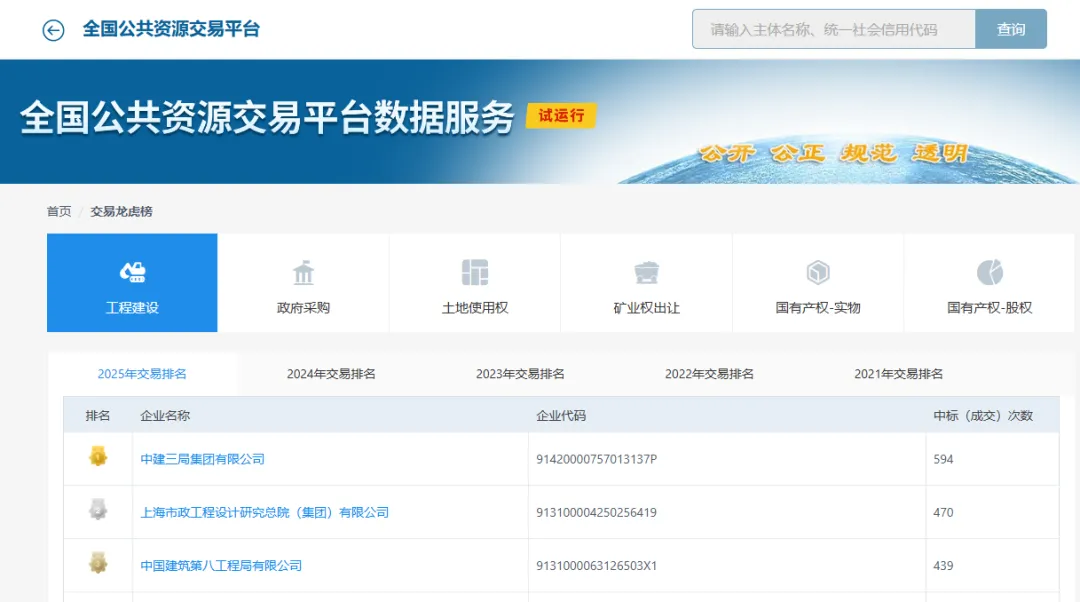Click the banner title 全国公共资源交易平台数据服务
The width and height of the screenshot is (1080, 602).
click(x=267, y=117)
